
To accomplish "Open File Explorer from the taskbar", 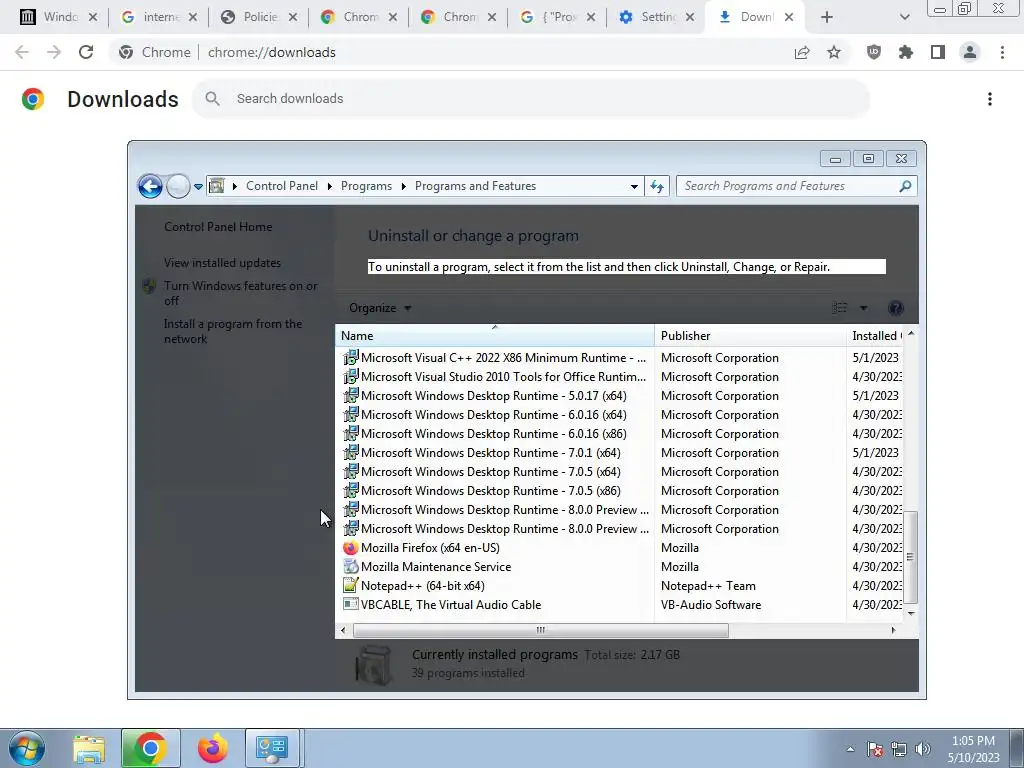I will tap(89, 748).
